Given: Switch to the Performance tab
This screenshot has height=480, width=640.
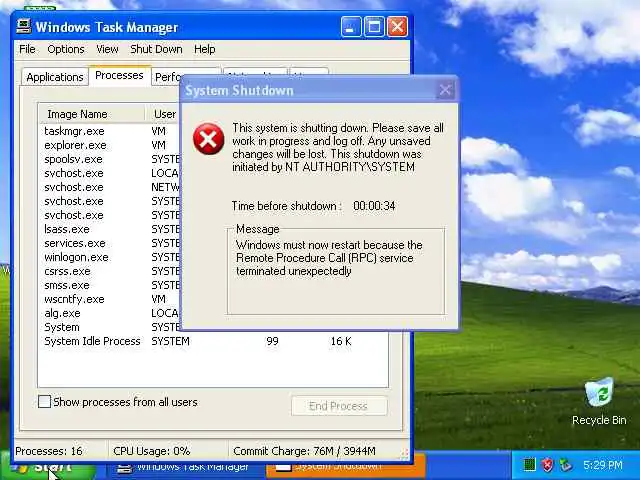Looking at the screenshot, I should pos(167,77).
